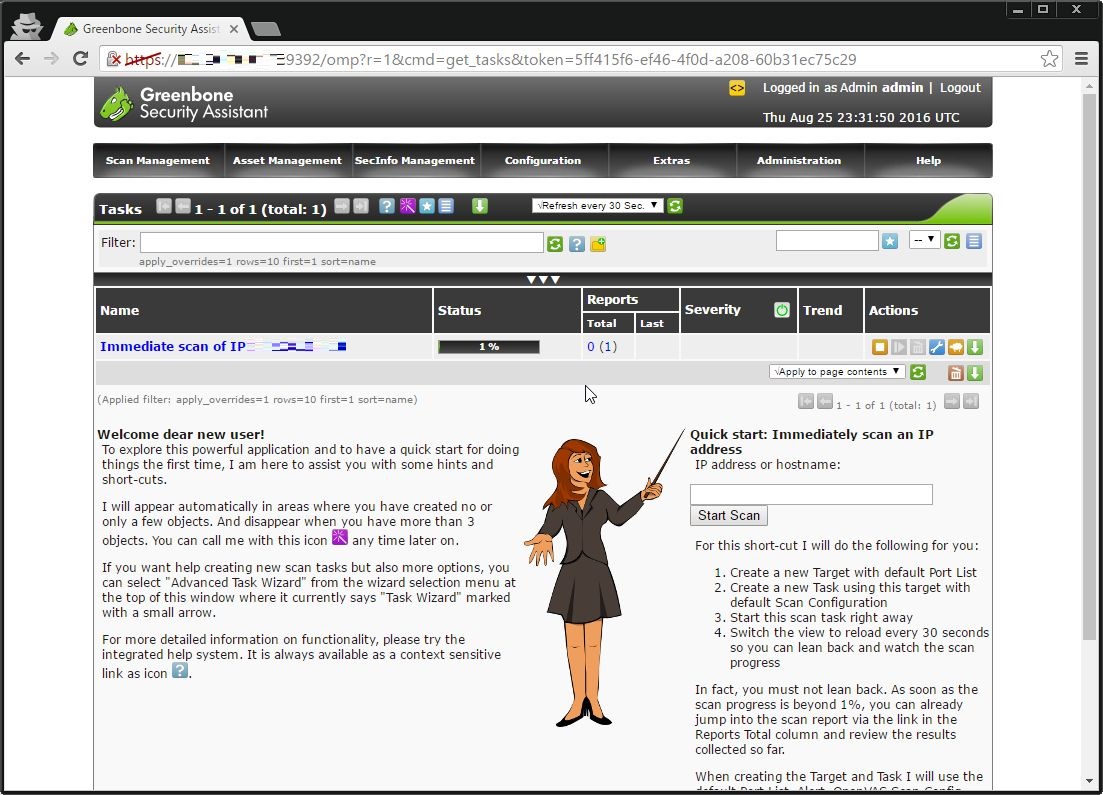
Task: Open the Configuration menu
Action: [x=543, y=160]
